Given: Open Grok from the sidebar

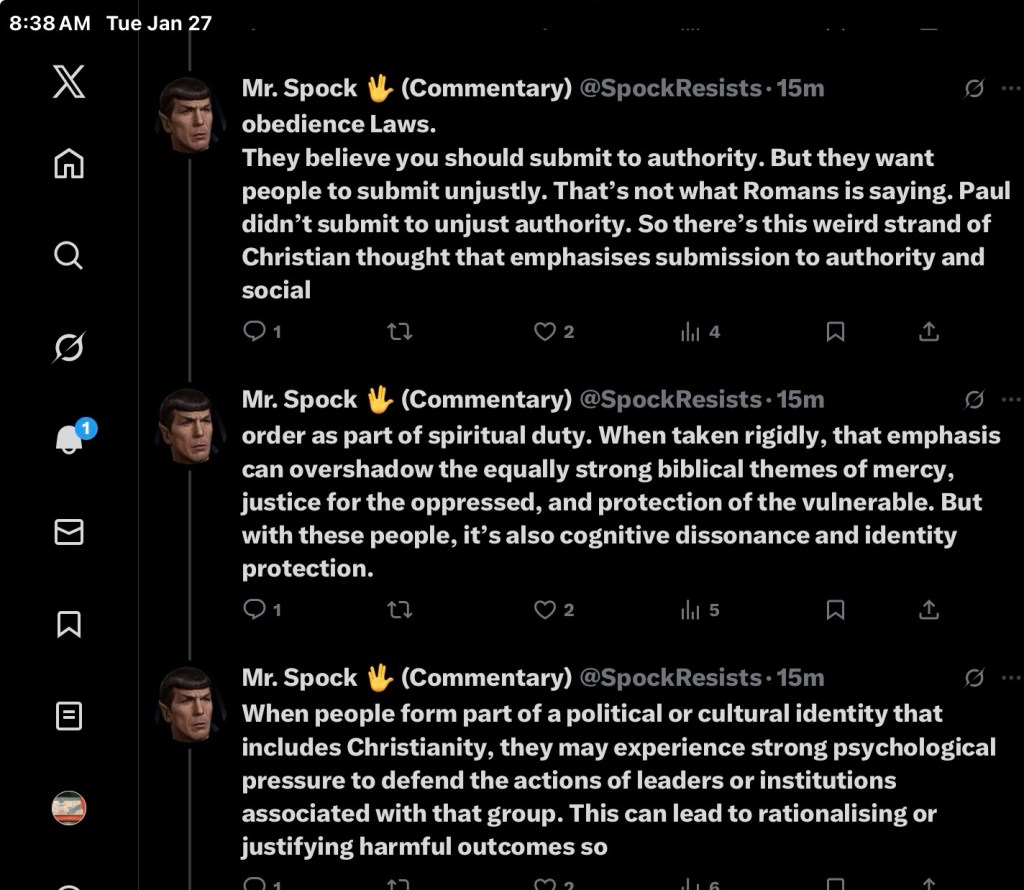Looking at the screenshot, I should point(68,348).
